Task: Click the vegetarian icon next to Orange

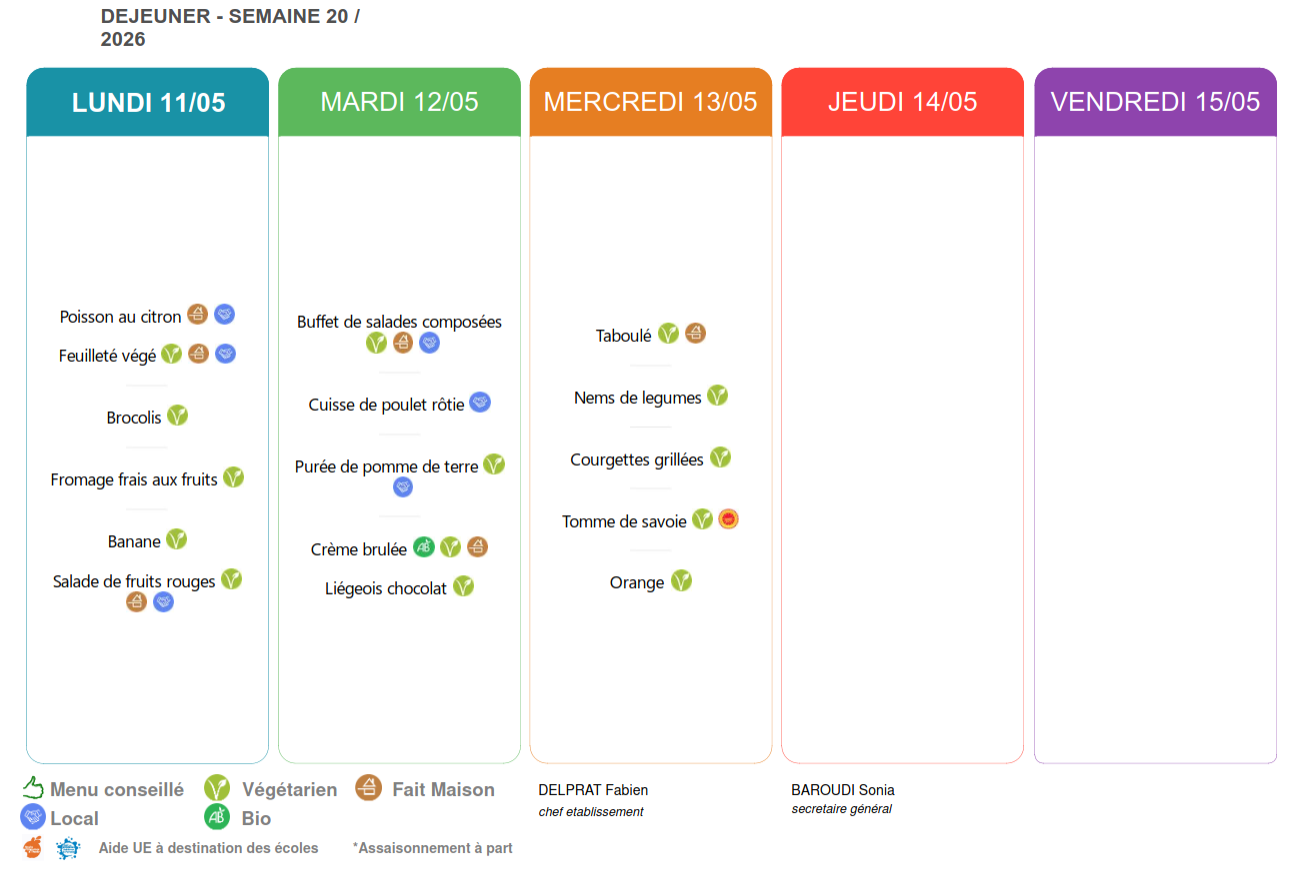Action: pos(681,580)
